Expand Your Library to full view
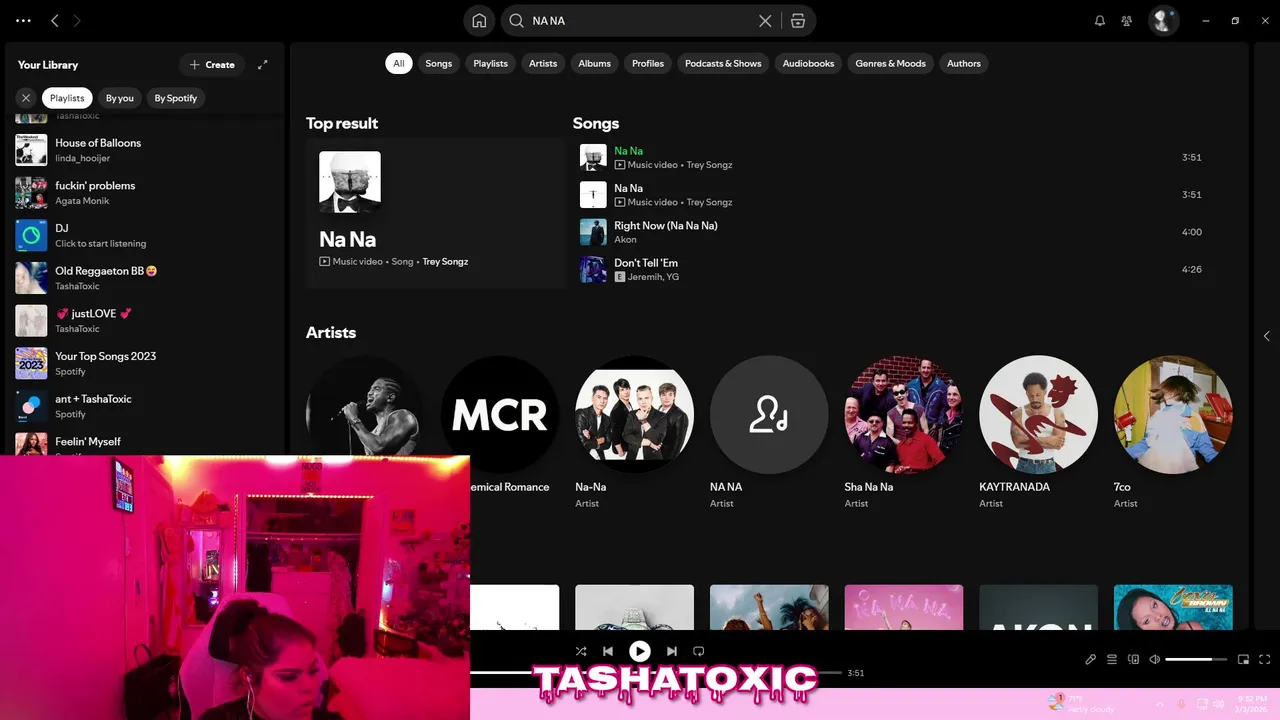This screenshot has width=1280, height=720. pyautogui.click(x=263, y=64)
